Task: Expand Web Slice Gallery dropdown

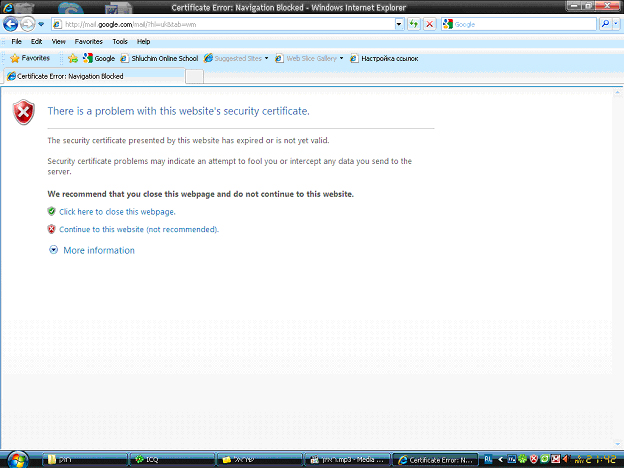Action: click(341, 58)
